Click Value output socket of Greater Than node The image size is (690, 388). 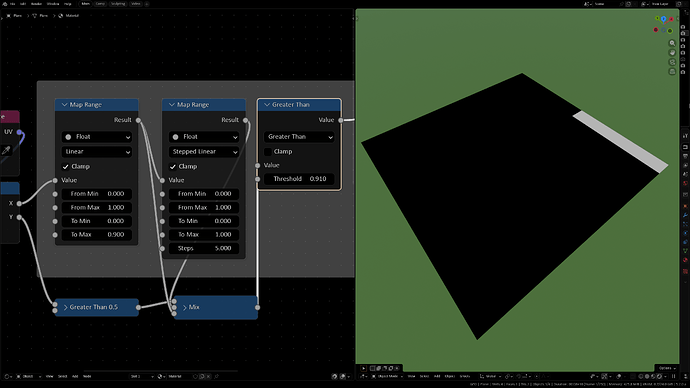[341, 120]
